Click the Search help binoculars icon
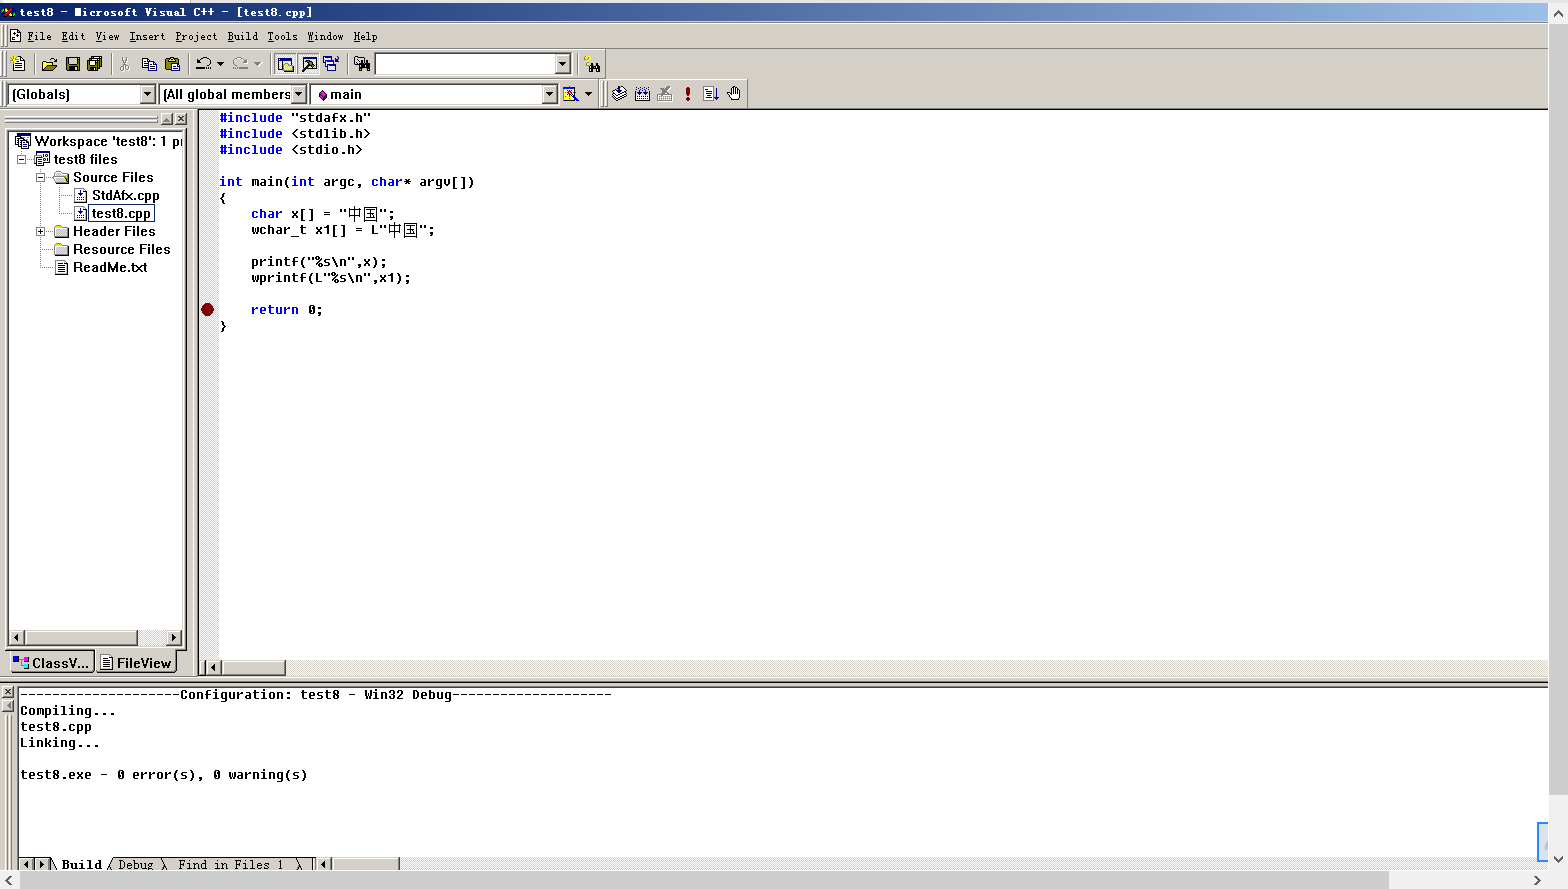This screenshot has width=1568, height=889. 592,64
